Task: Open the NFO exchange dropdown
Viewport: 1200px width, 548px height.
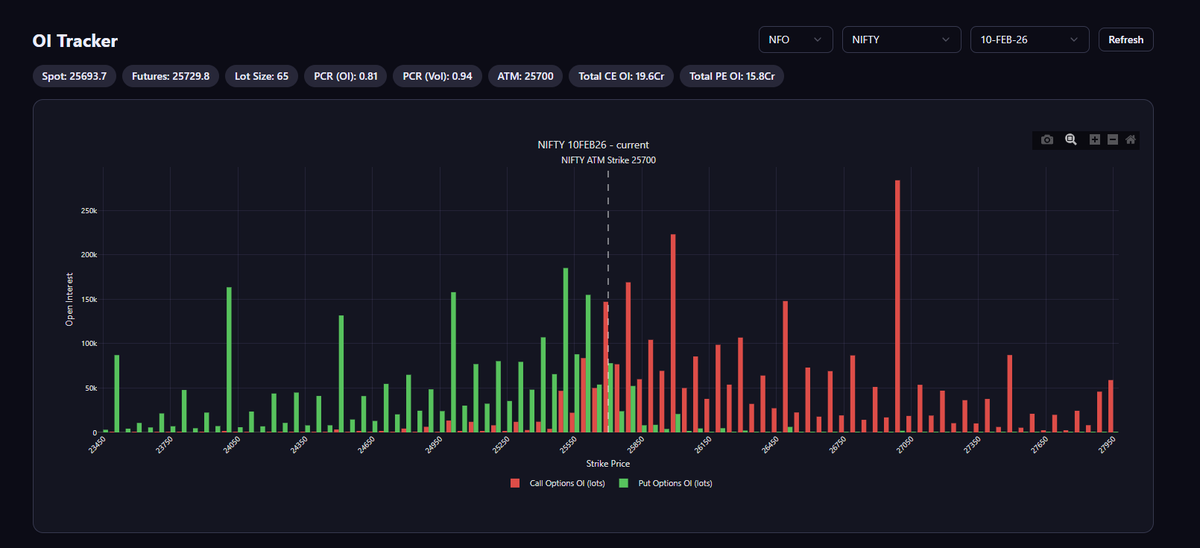Action: (x=796, y=39)
